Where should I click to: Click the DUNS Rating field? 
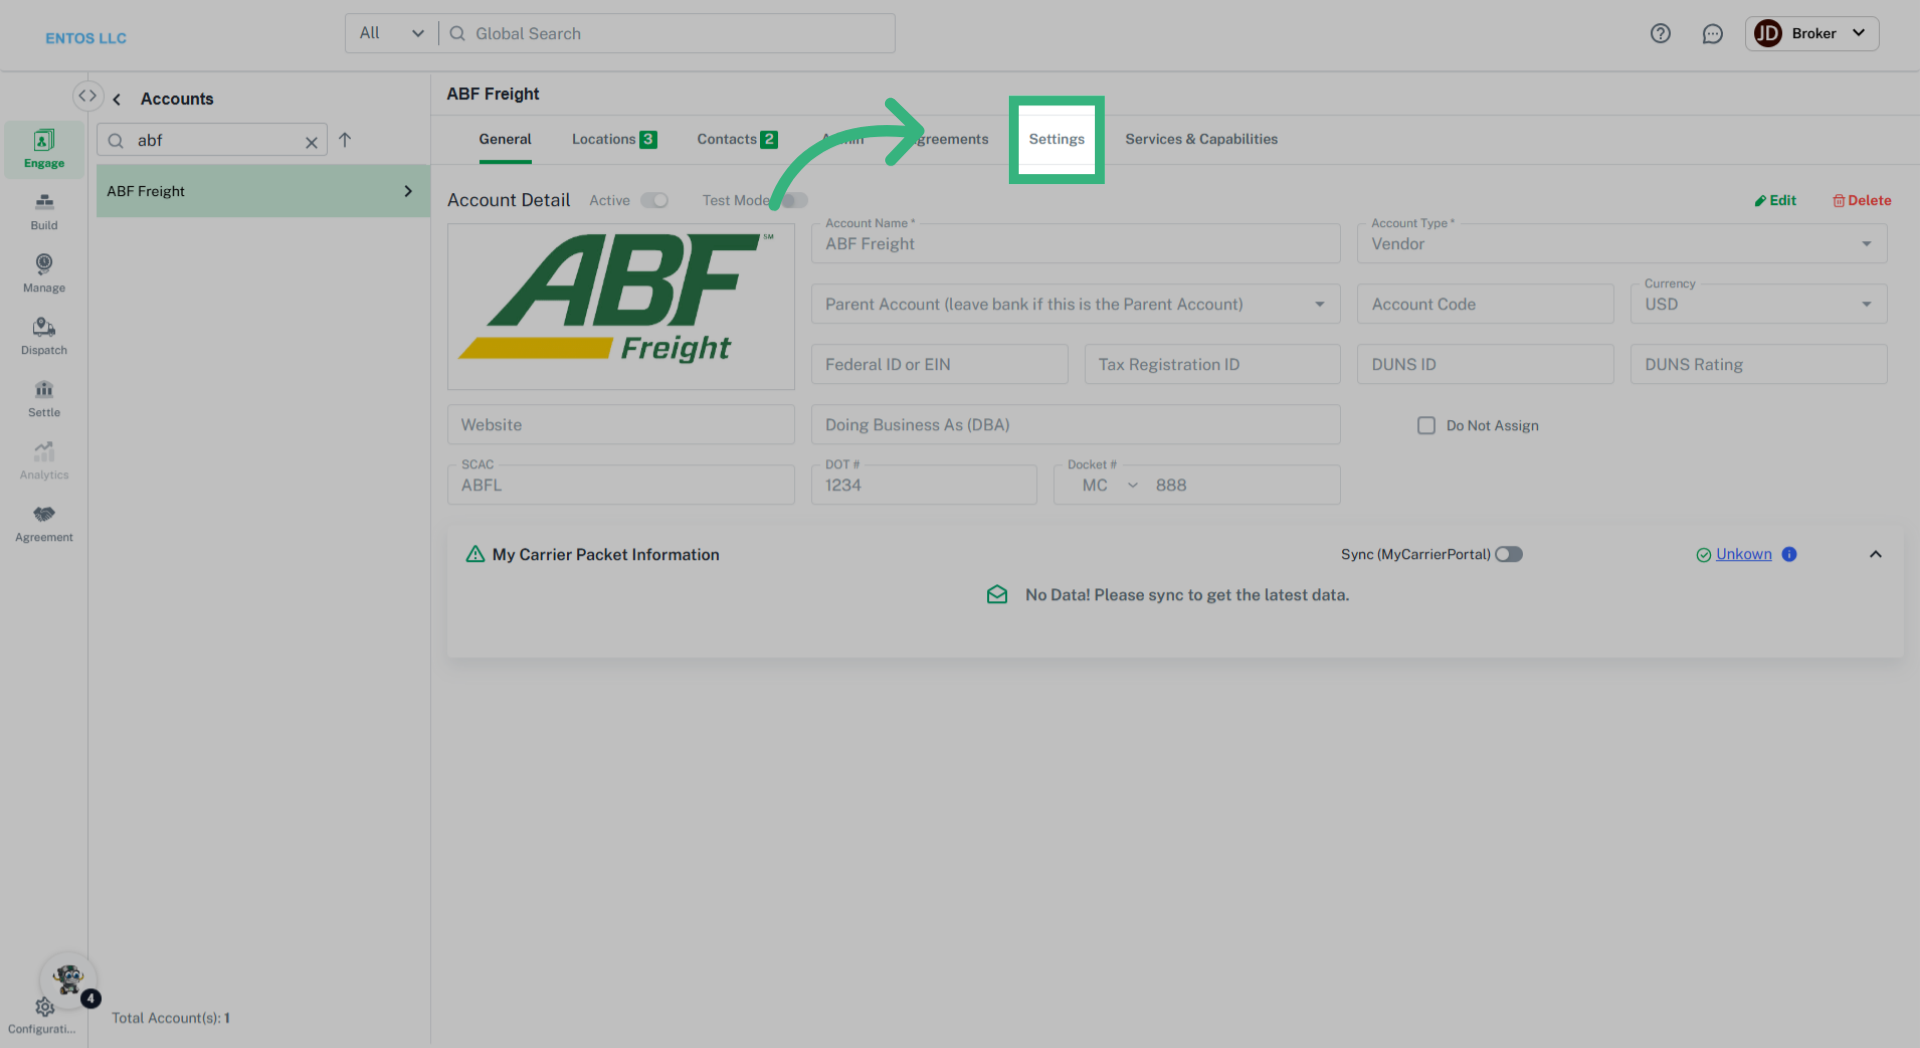pos(1758,364)
